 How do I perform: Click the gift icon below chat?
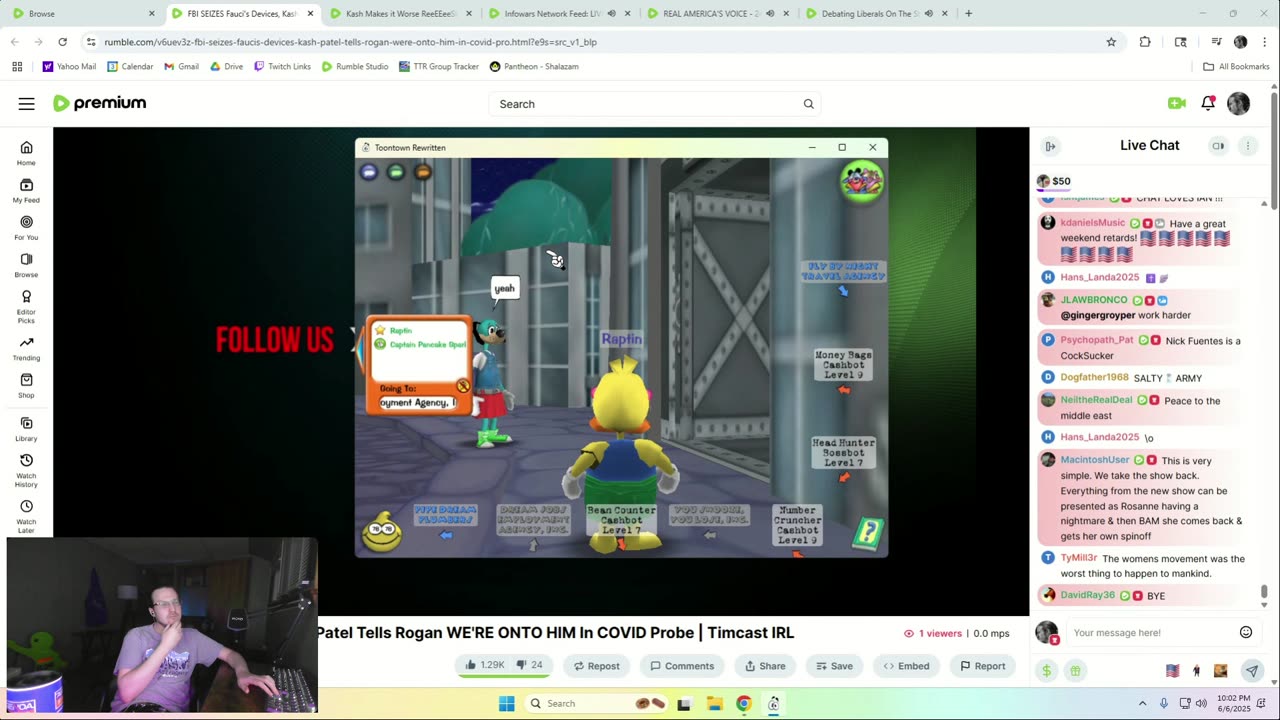[x=1075, y=671]
